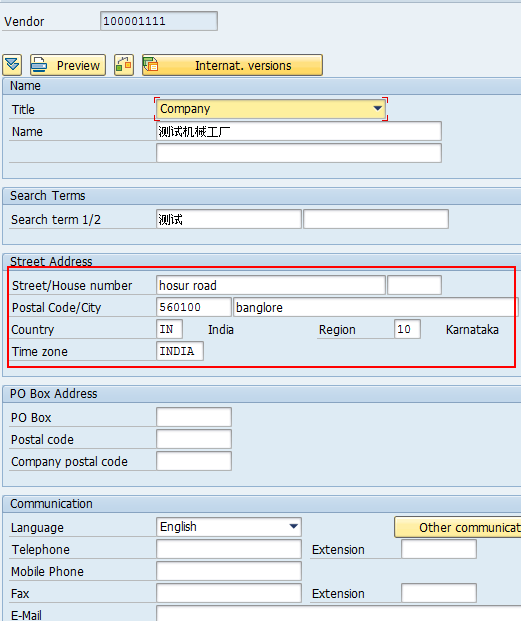Click the printer Preview button
The width and height of the screenshot is (521, 621).
pyautogui.click(x=68, y=65)
